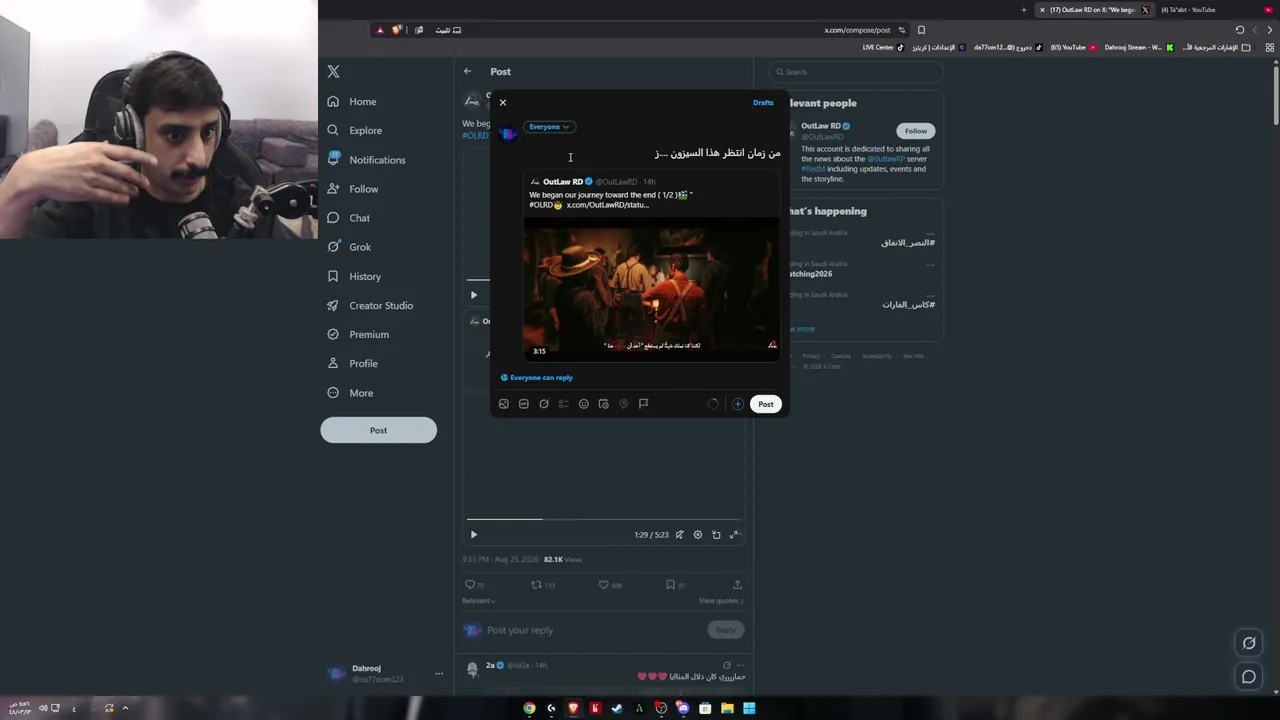Image resolution: width=1280 pixels, height=720 pixels.
Task: Go back using the Post header arrow
Action: tap(467, 72)
